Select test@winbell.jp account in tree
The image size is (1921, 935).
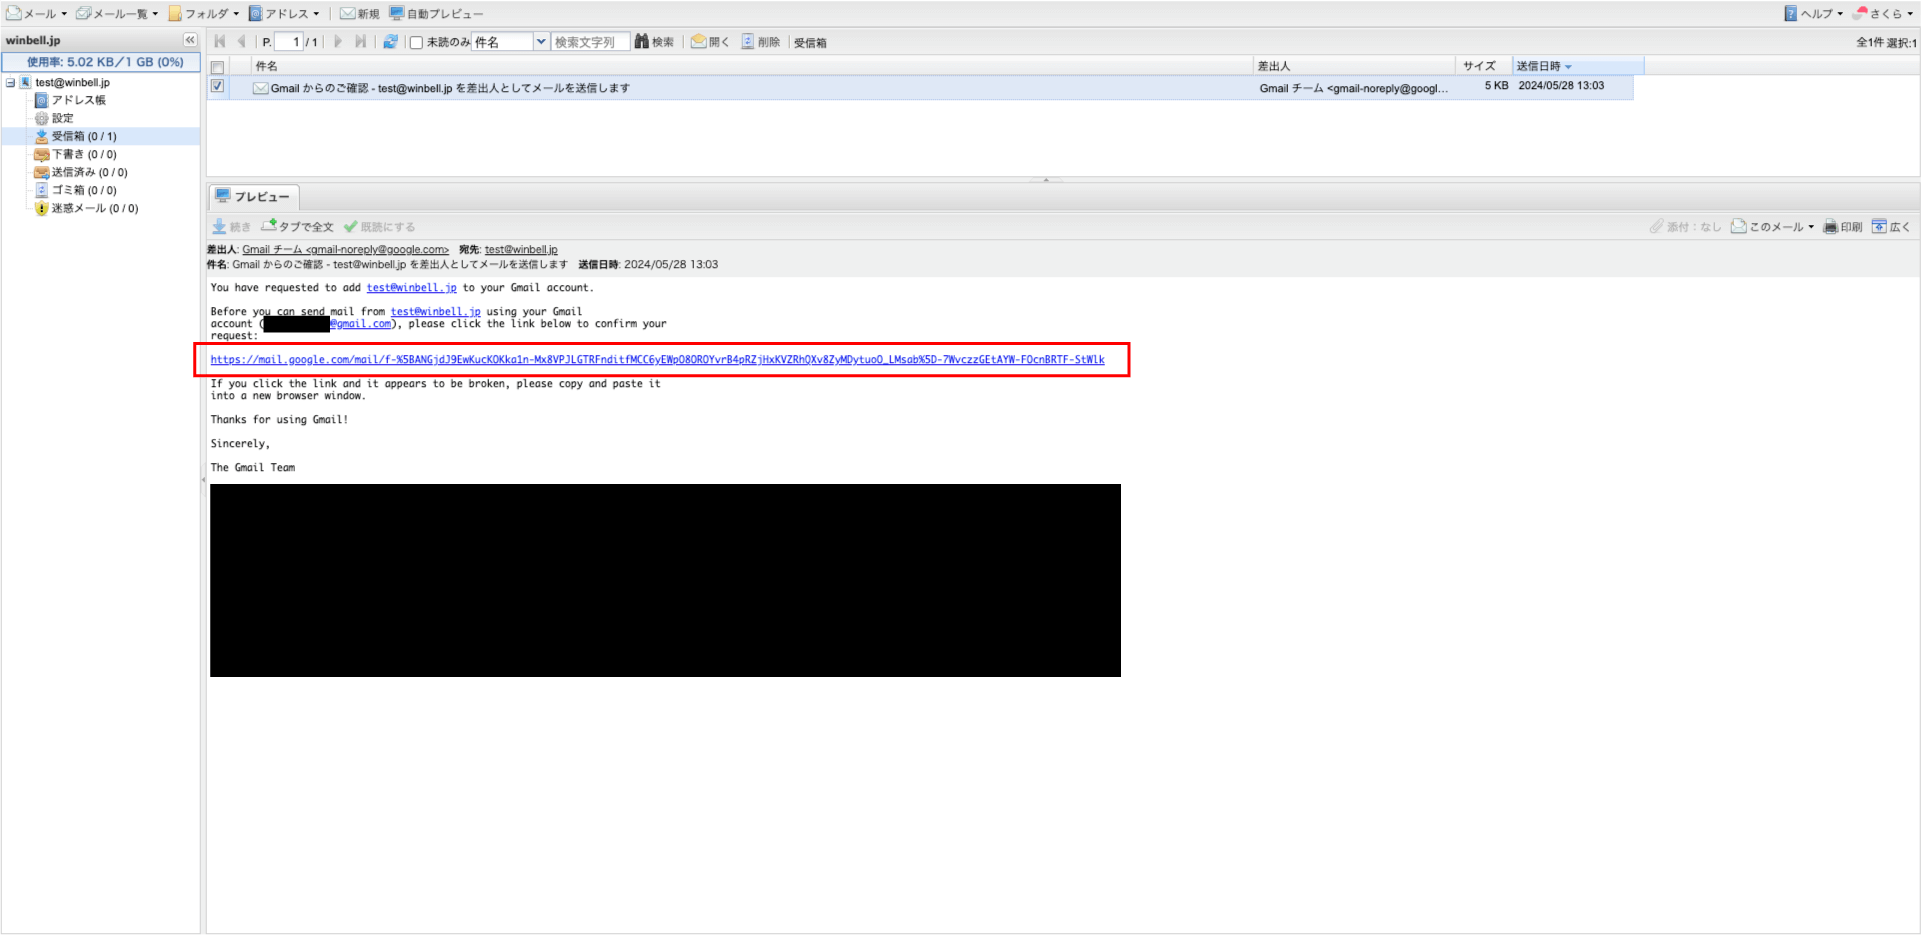pyautogui.click(x=72, y=83)
